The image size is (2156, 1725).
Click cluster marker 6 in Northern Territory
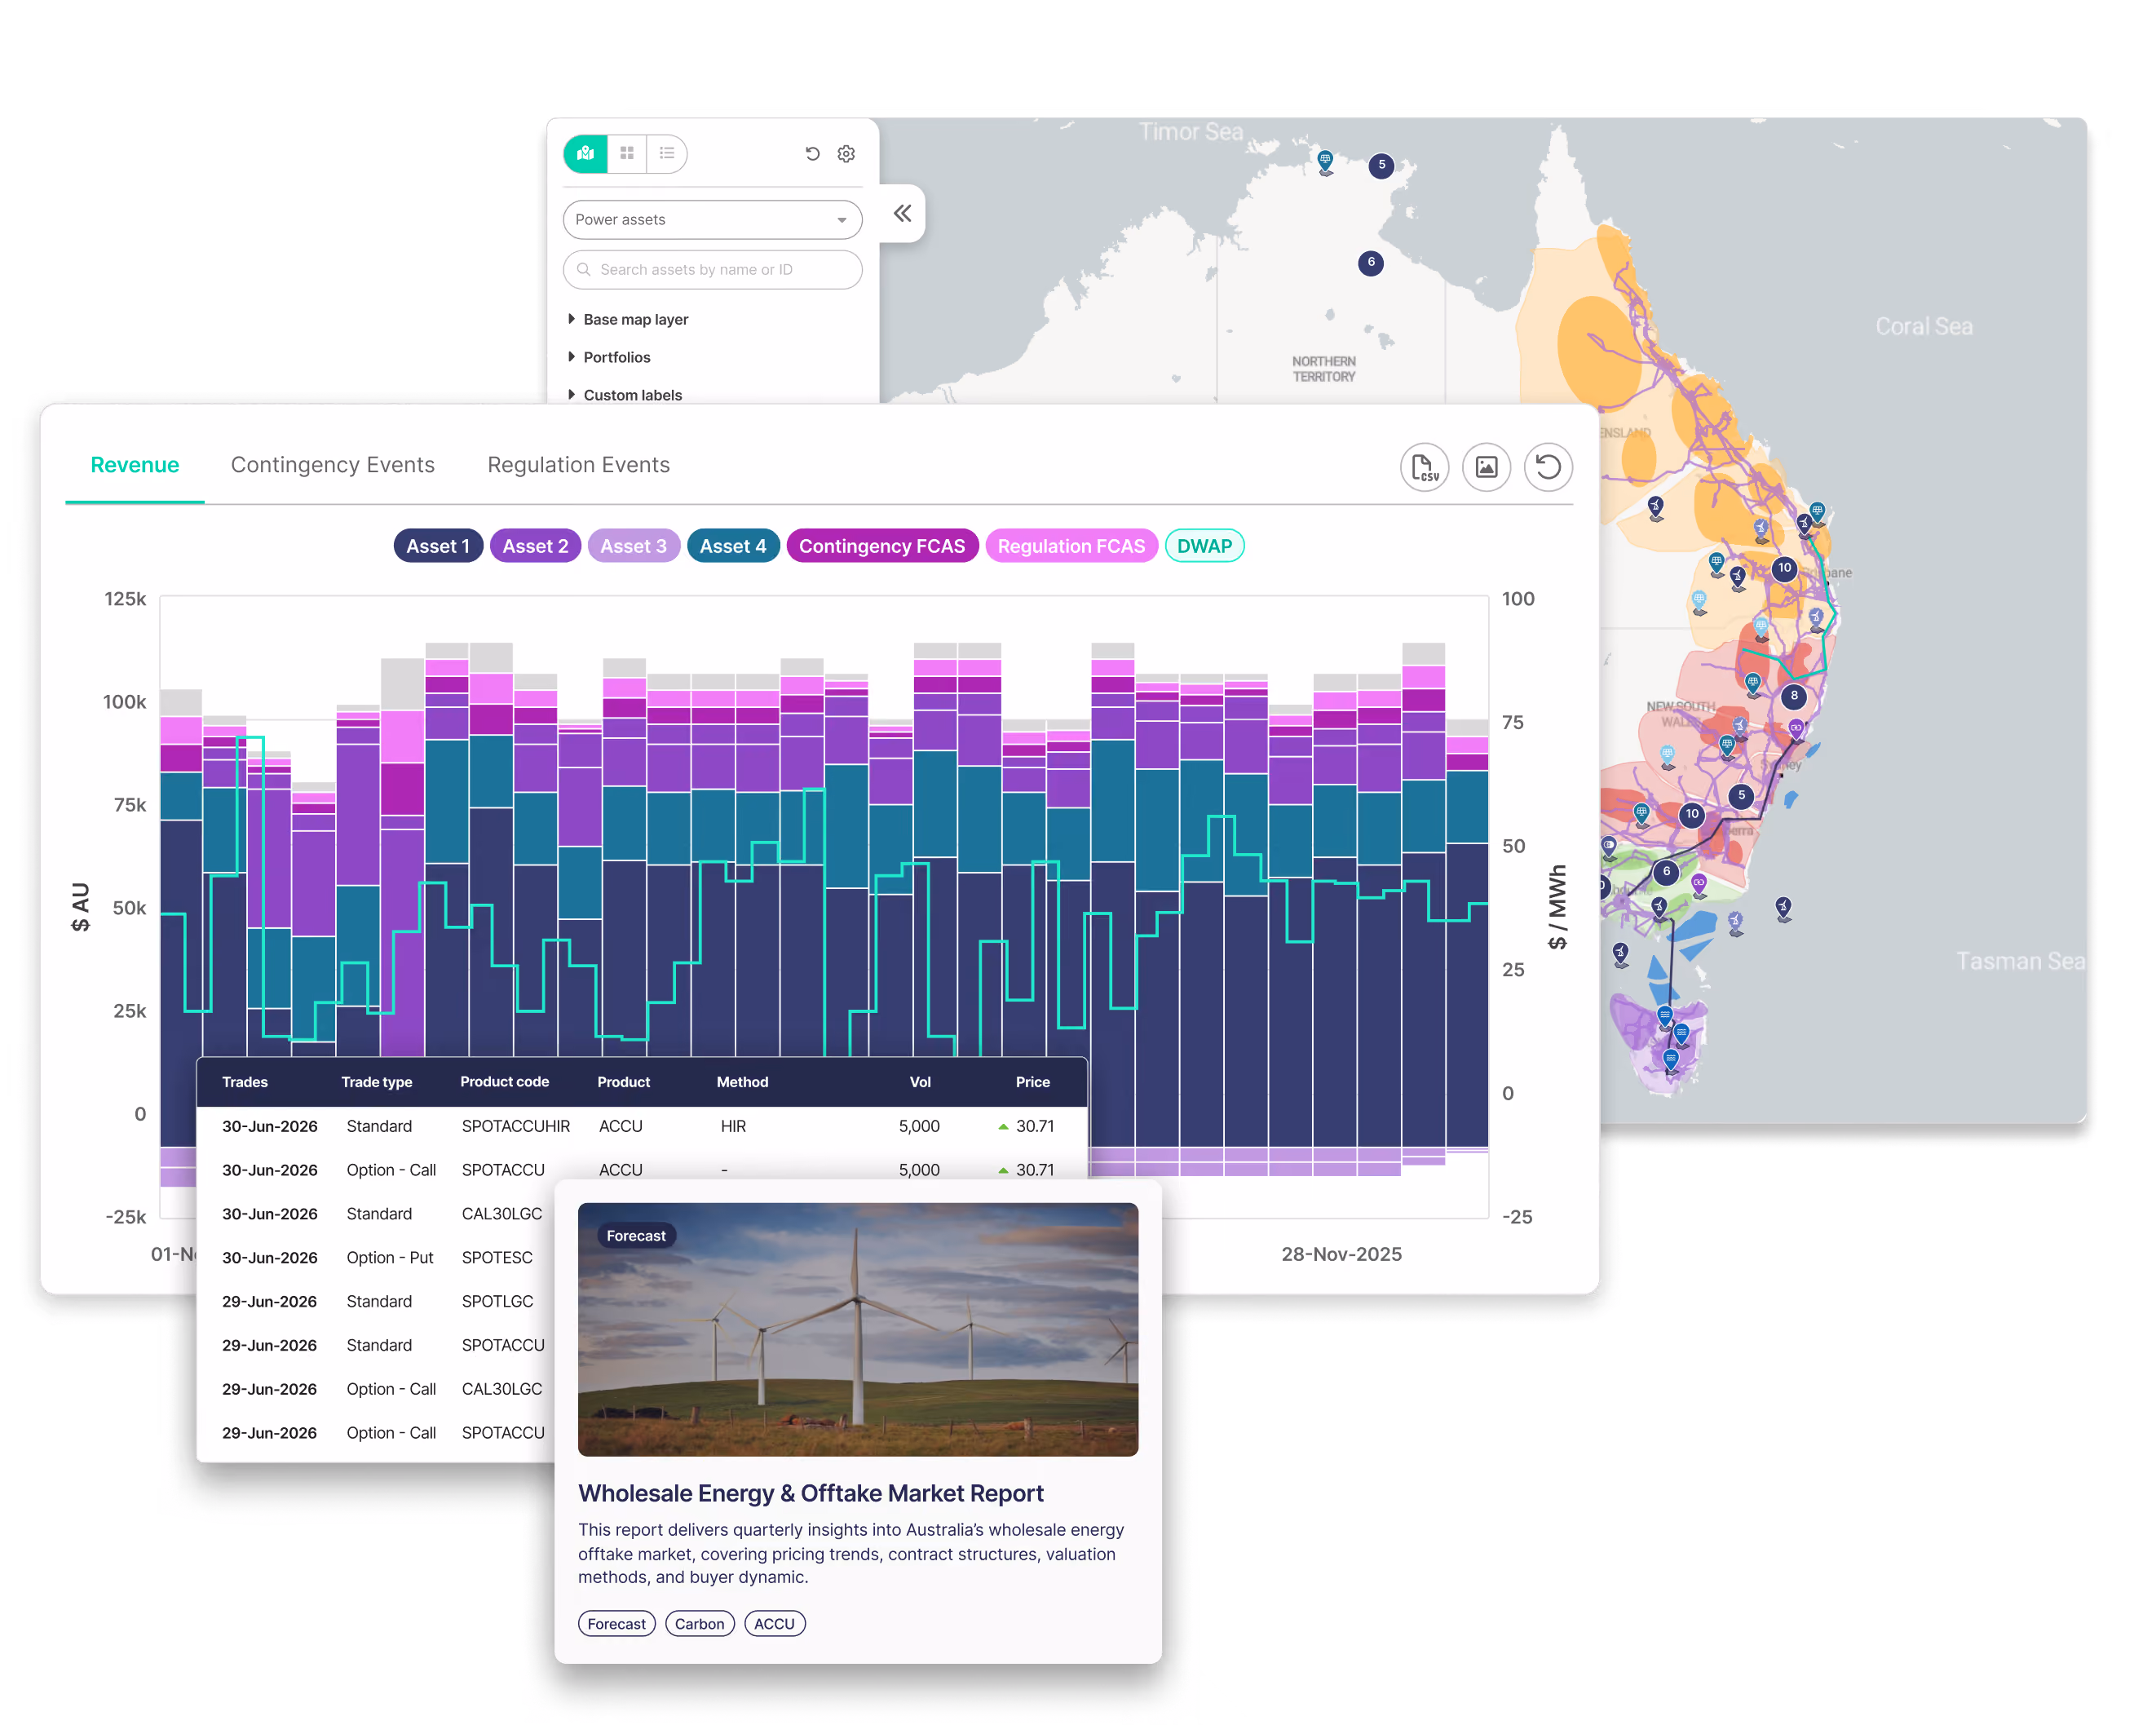coord(1370,263)
